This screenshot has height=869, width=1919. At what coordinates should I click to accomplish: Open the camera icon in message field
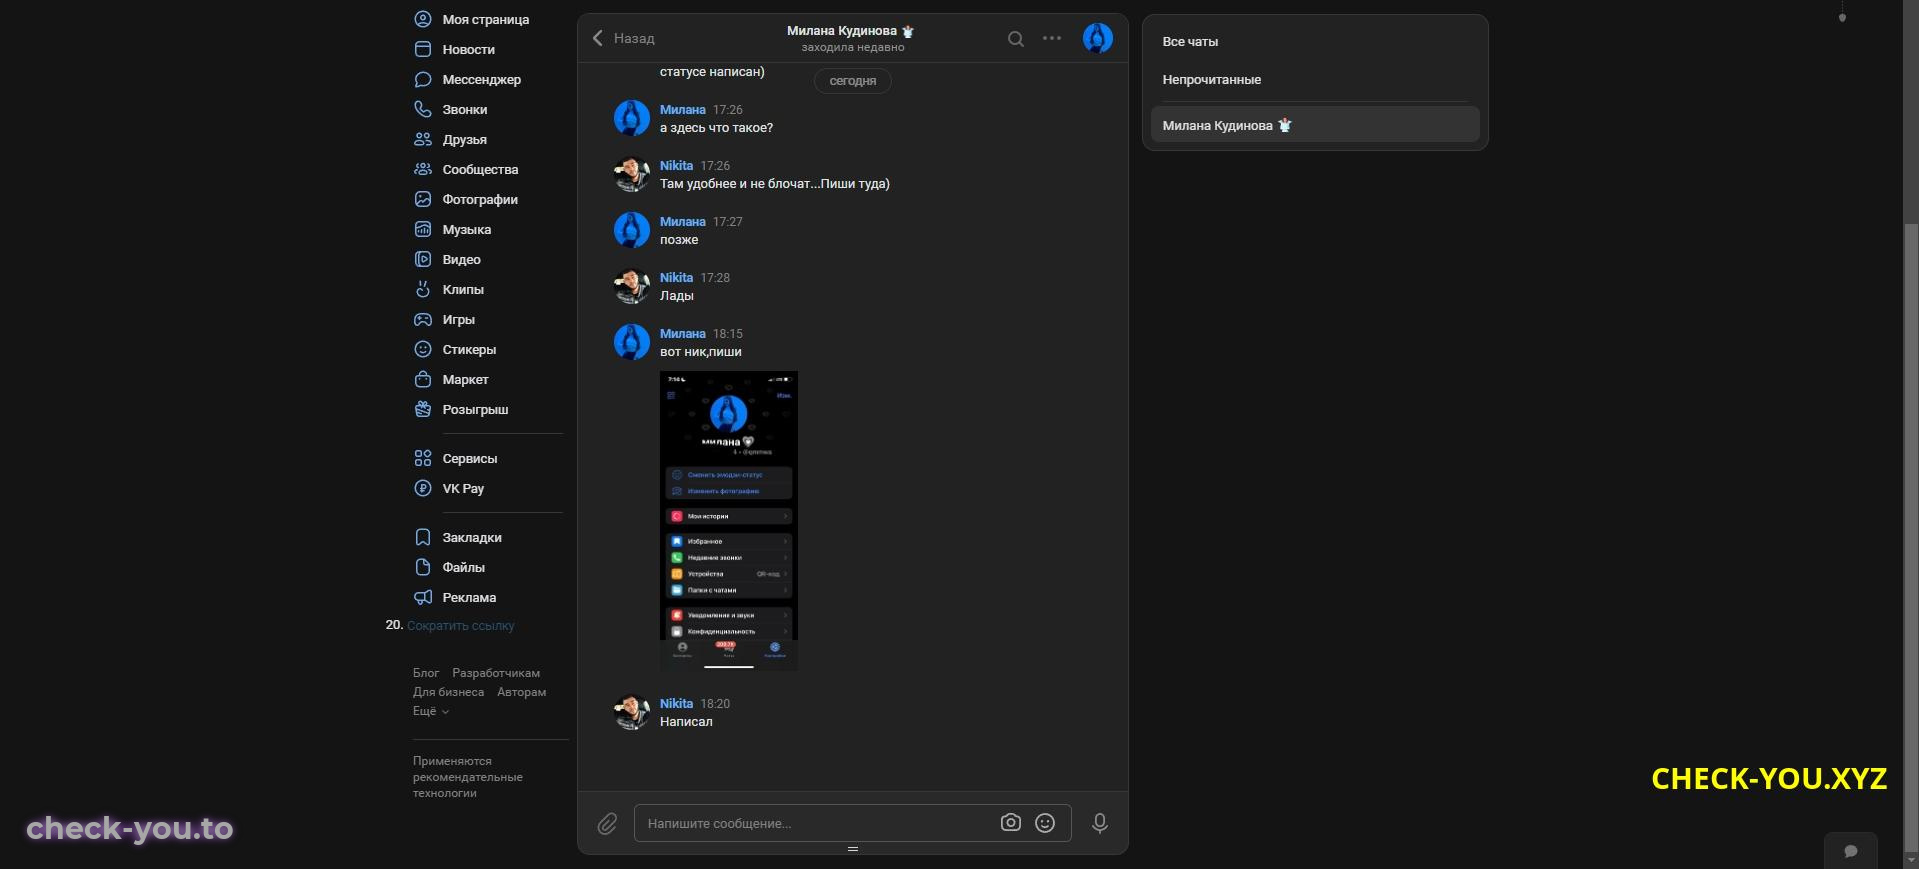coord(1011,822)
